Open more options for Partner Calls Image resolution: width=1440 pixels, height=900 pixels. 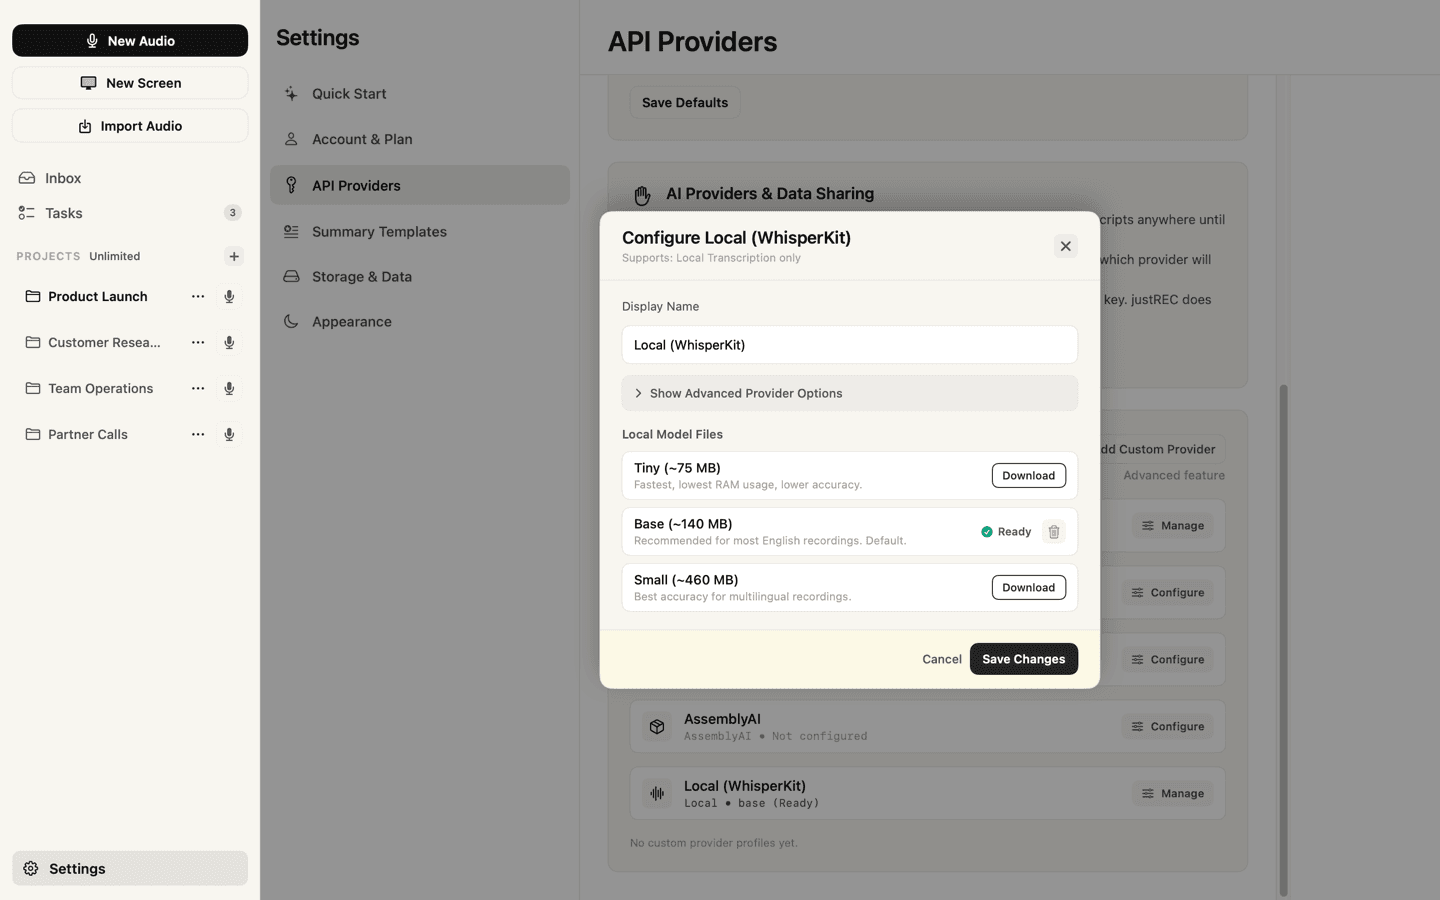click(x=198, y=434)
